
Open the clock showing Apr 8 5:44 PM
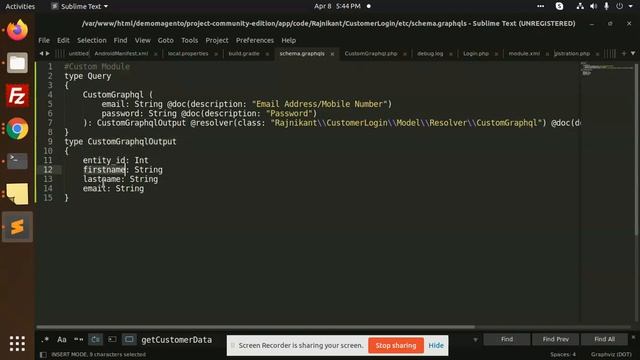[x=337, y=6]
